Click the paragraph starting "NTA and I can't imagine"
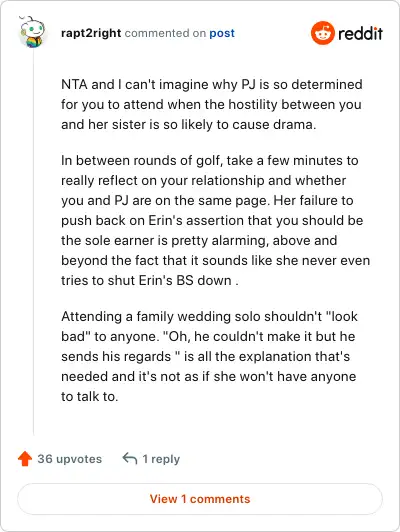 (x=212, y=104)
